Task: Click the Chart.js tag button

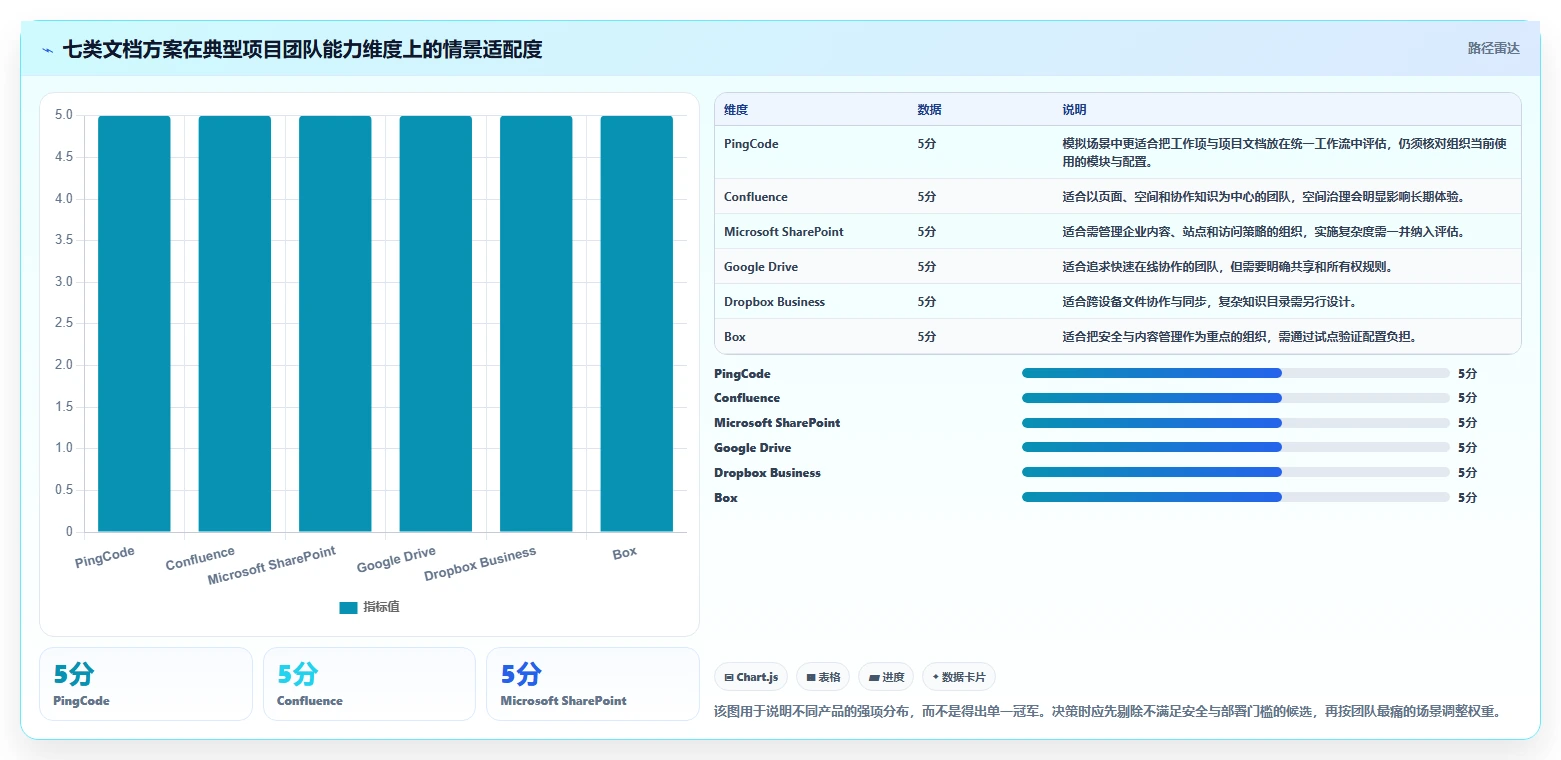Action: click(x=750, y=677)
